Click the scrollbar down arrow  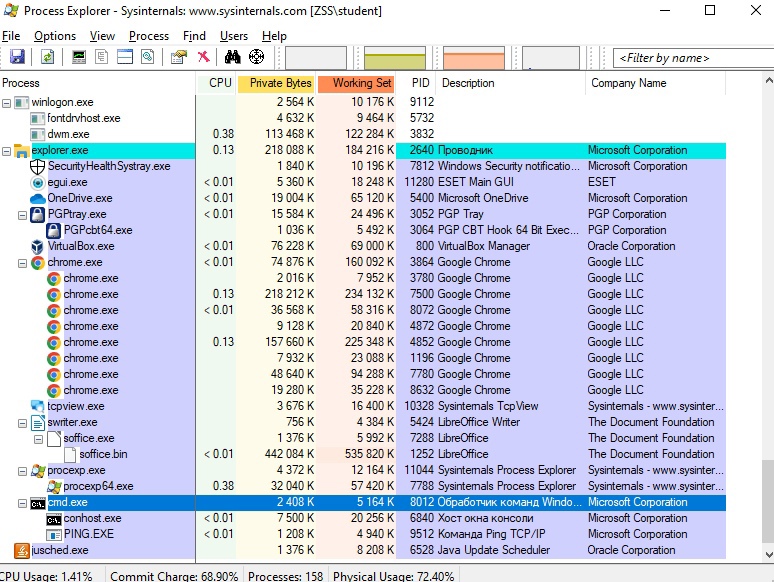tap(768, 554)
